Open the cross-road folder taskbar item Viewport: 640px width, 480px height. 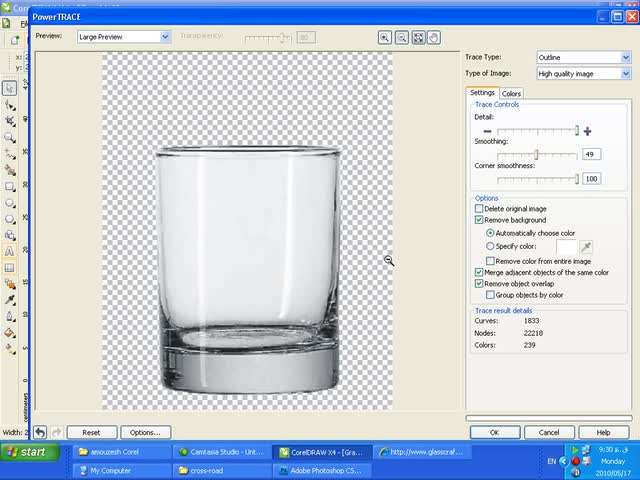click(223, 471)
